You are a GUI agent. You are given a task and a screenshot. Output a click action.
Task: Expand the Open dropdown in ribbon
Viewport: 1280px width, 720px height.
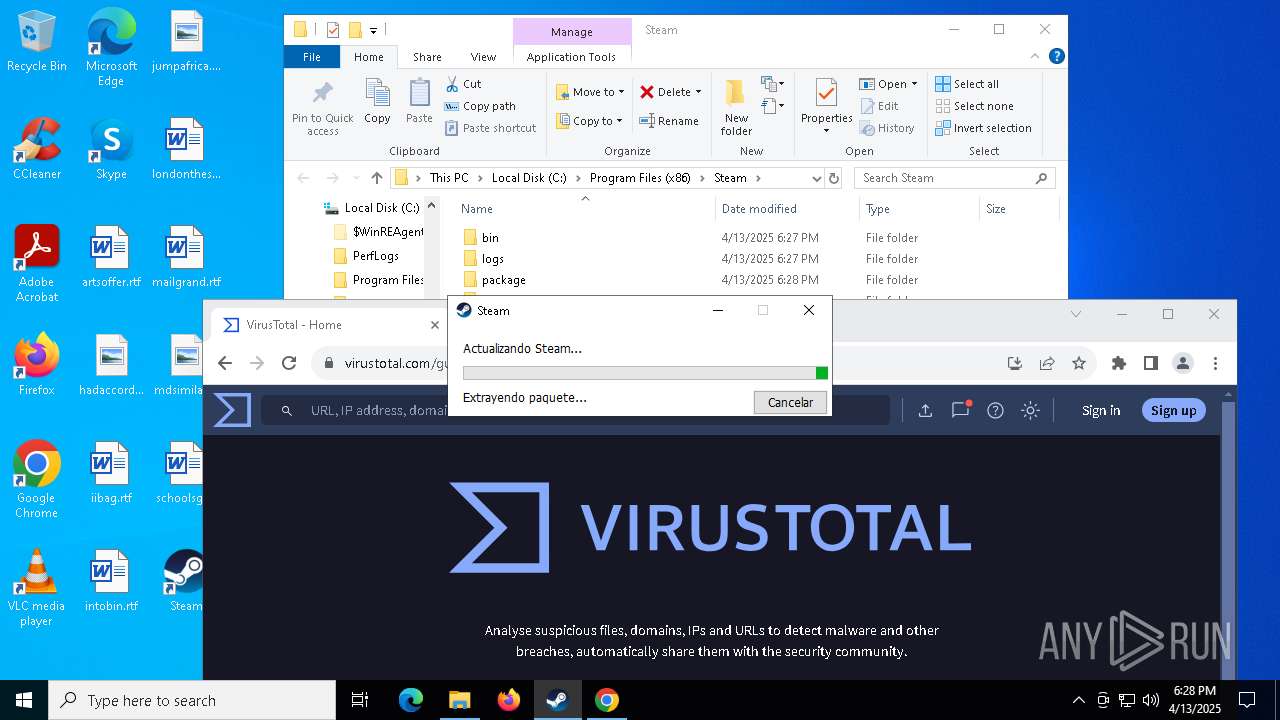913,84
